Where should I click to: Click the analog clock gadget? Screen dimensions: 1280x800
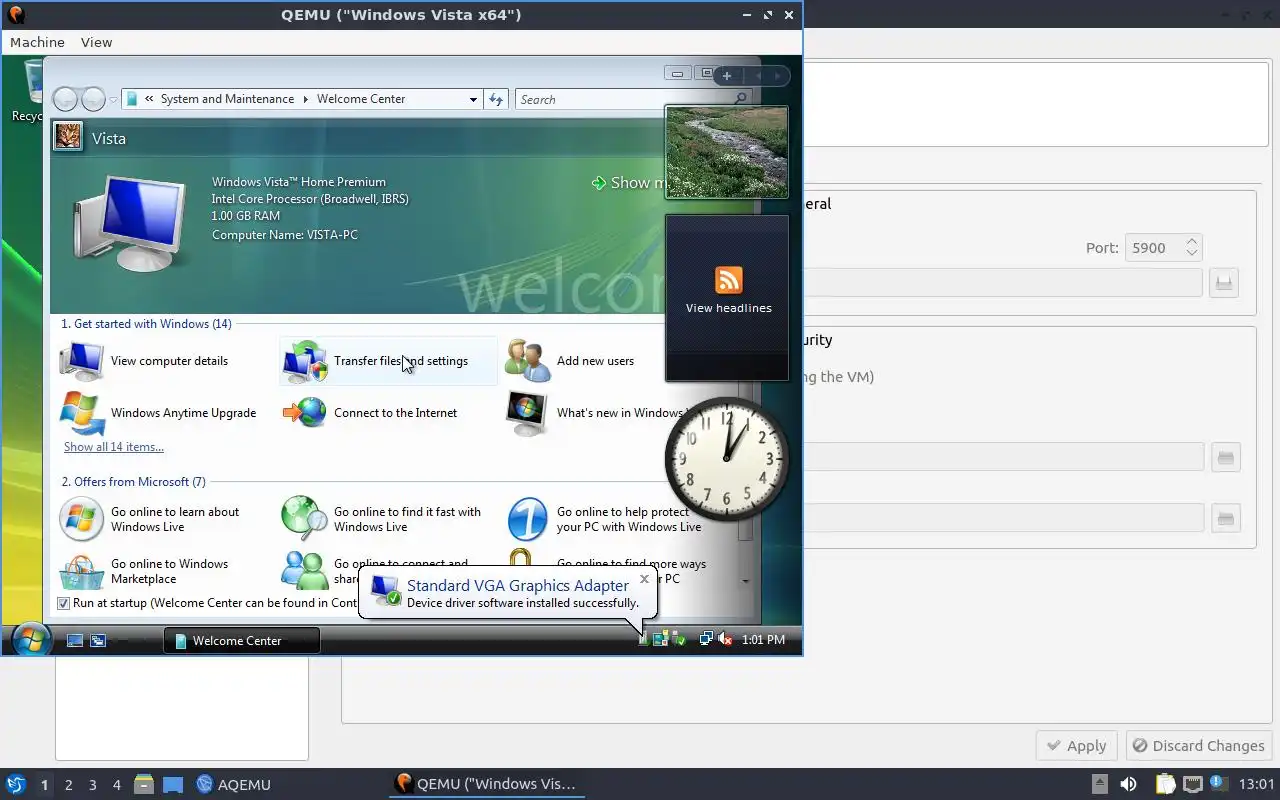point(727,459)
